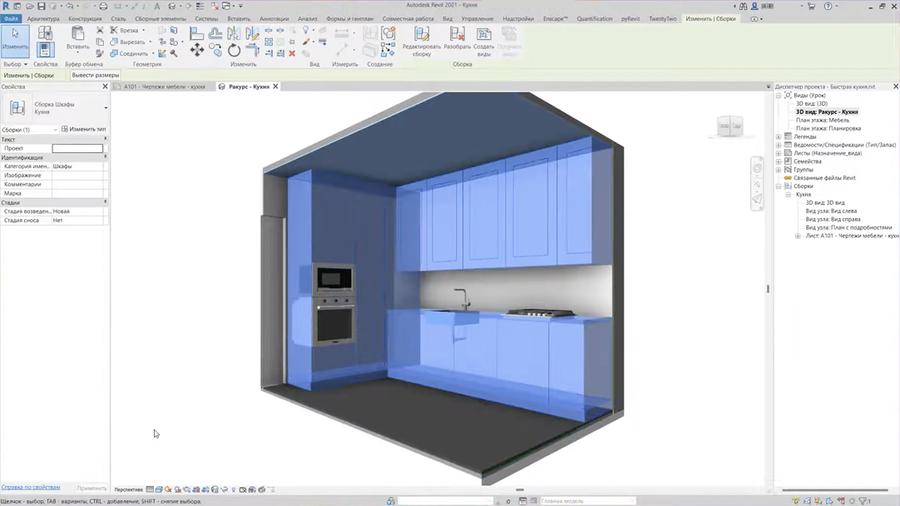Click the Align tool icon

point(197,34)
